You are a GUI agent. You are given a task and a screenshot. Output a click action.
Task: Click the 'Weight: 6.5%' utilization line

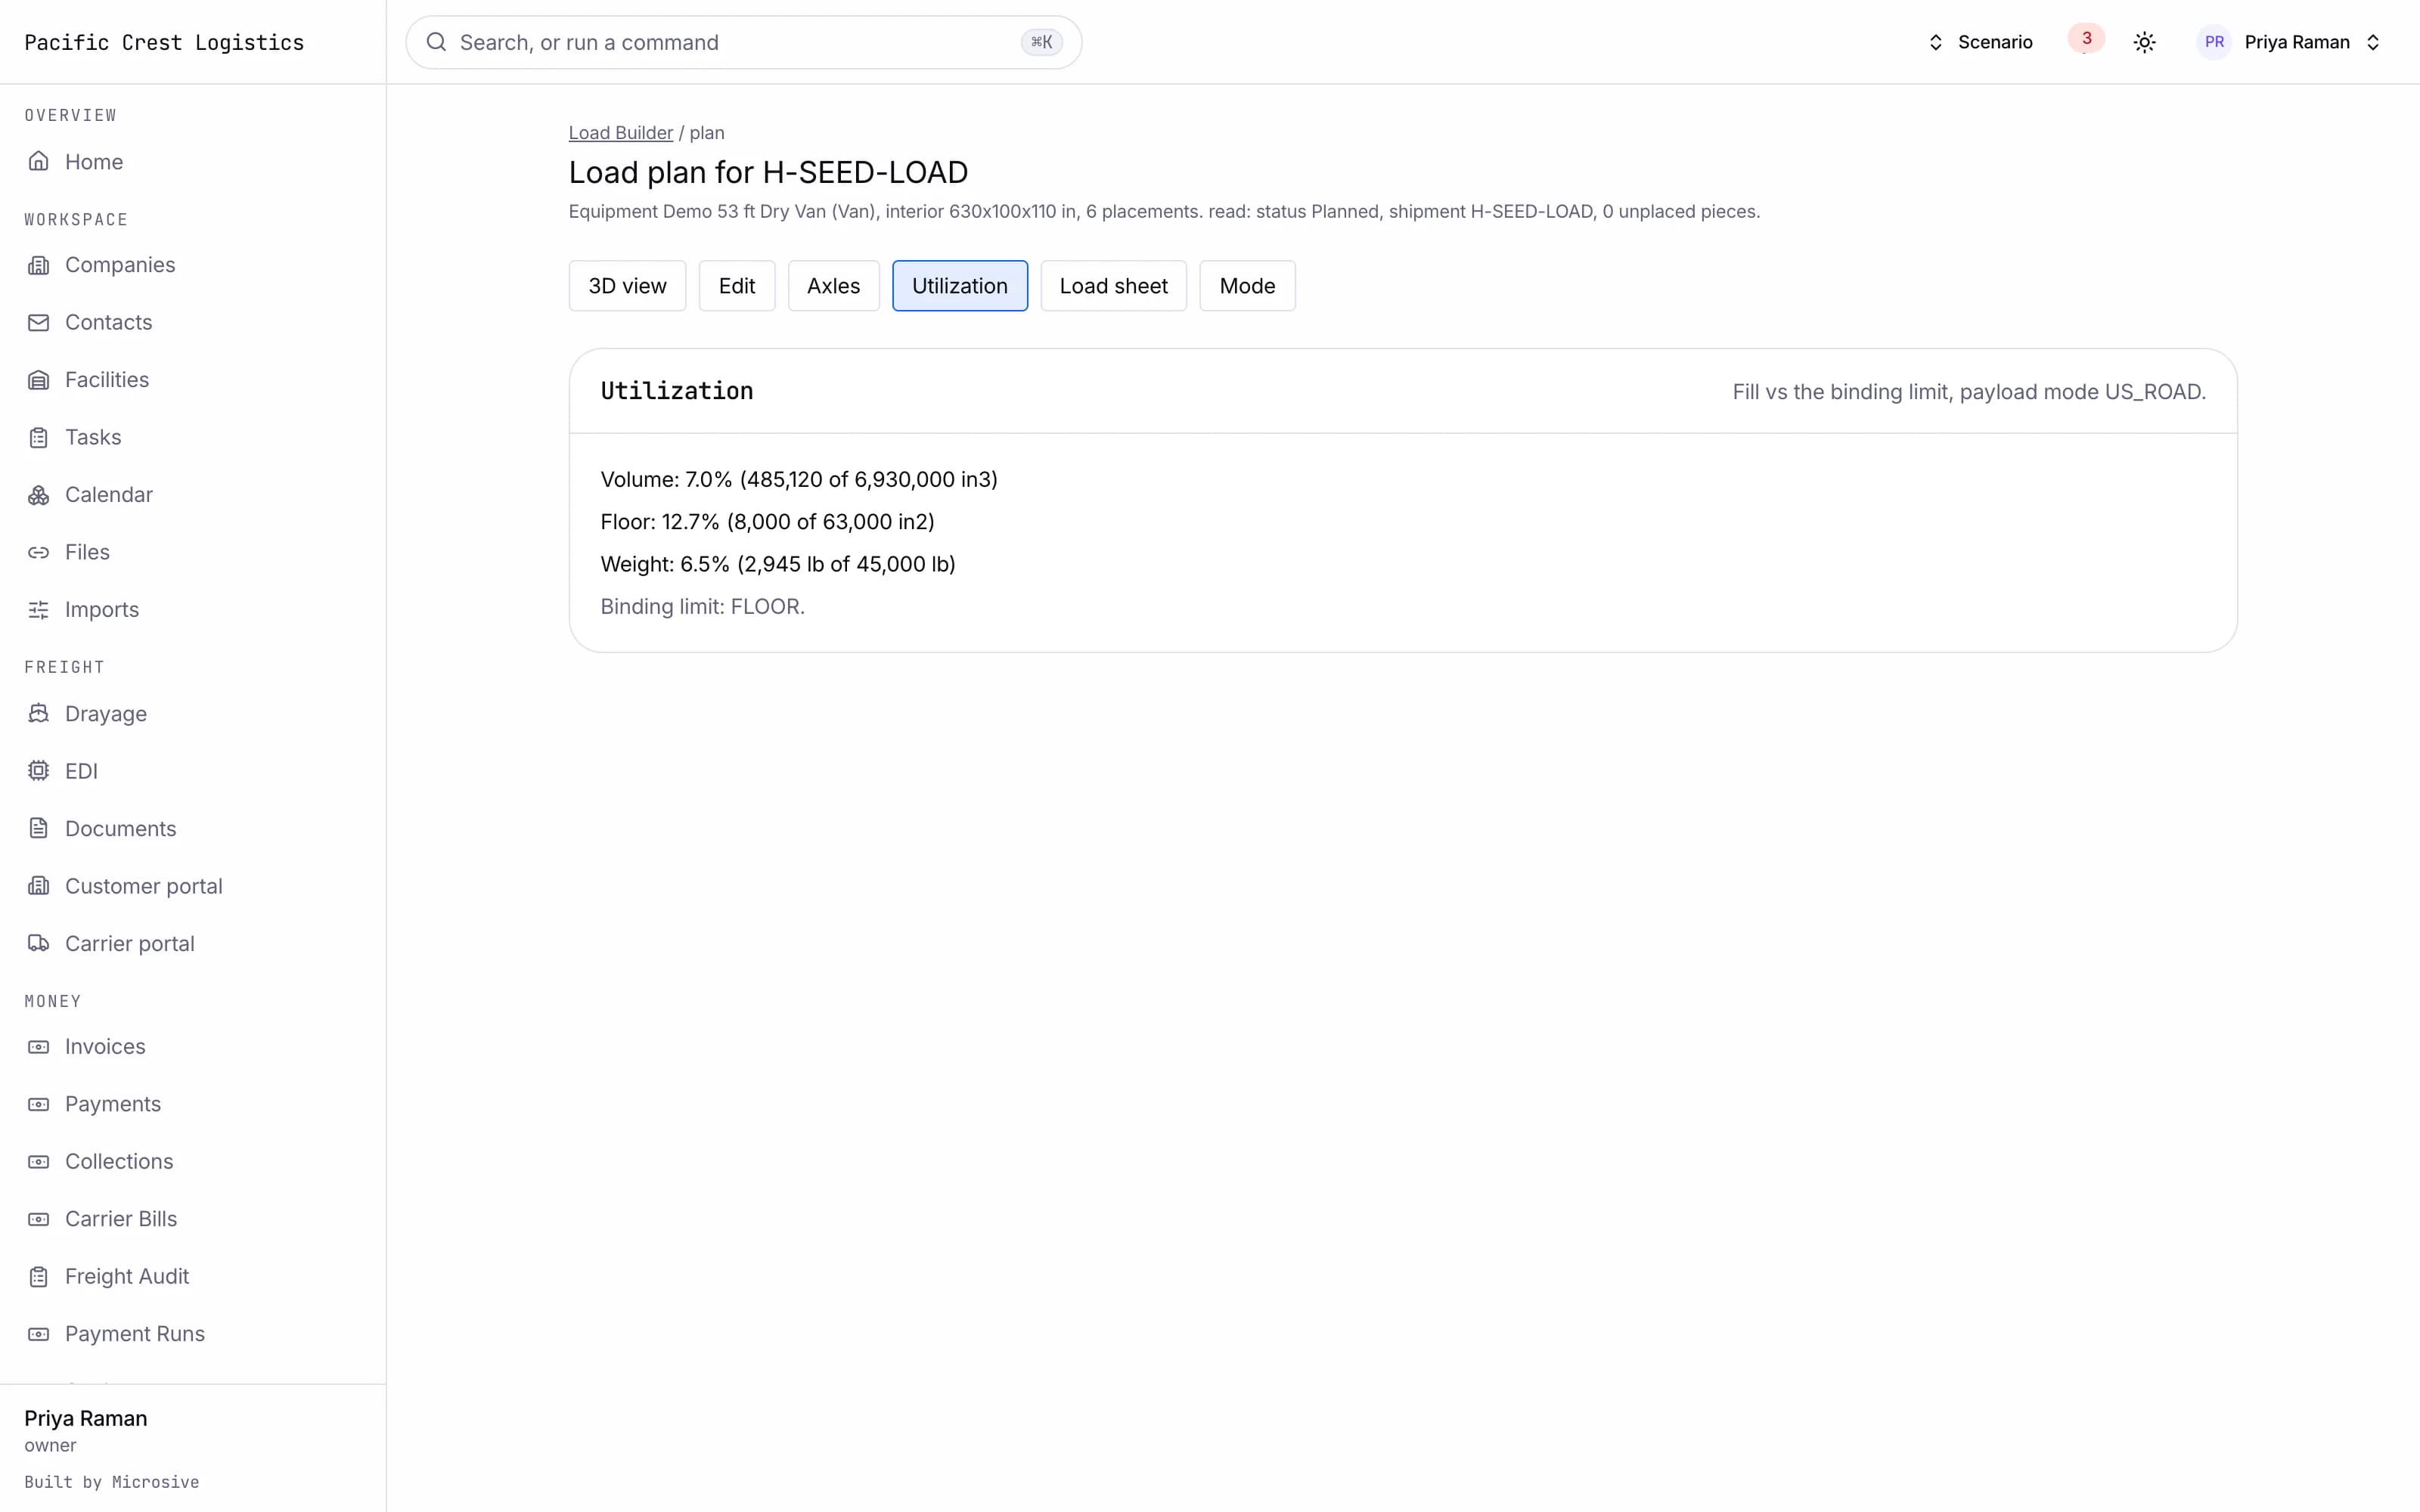(x=778, y=564)
